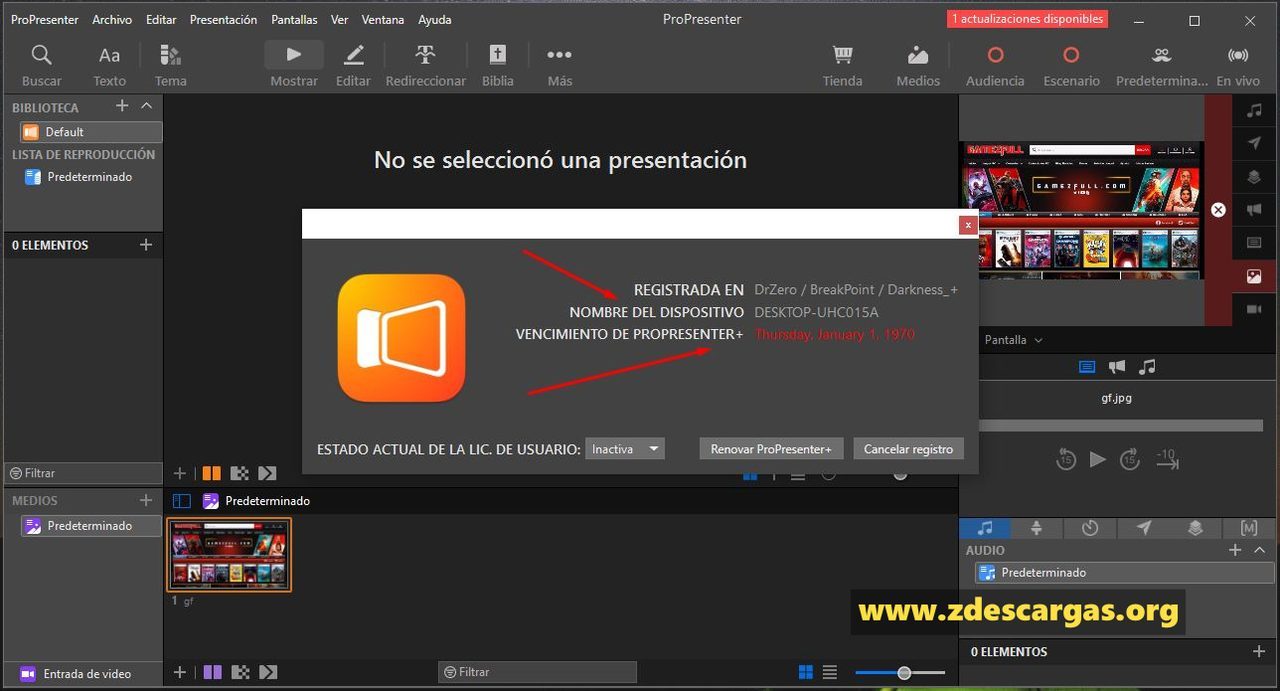
Task: Add an audio playlist with AUDIO plus
Action: click(x=1235, y=550)
